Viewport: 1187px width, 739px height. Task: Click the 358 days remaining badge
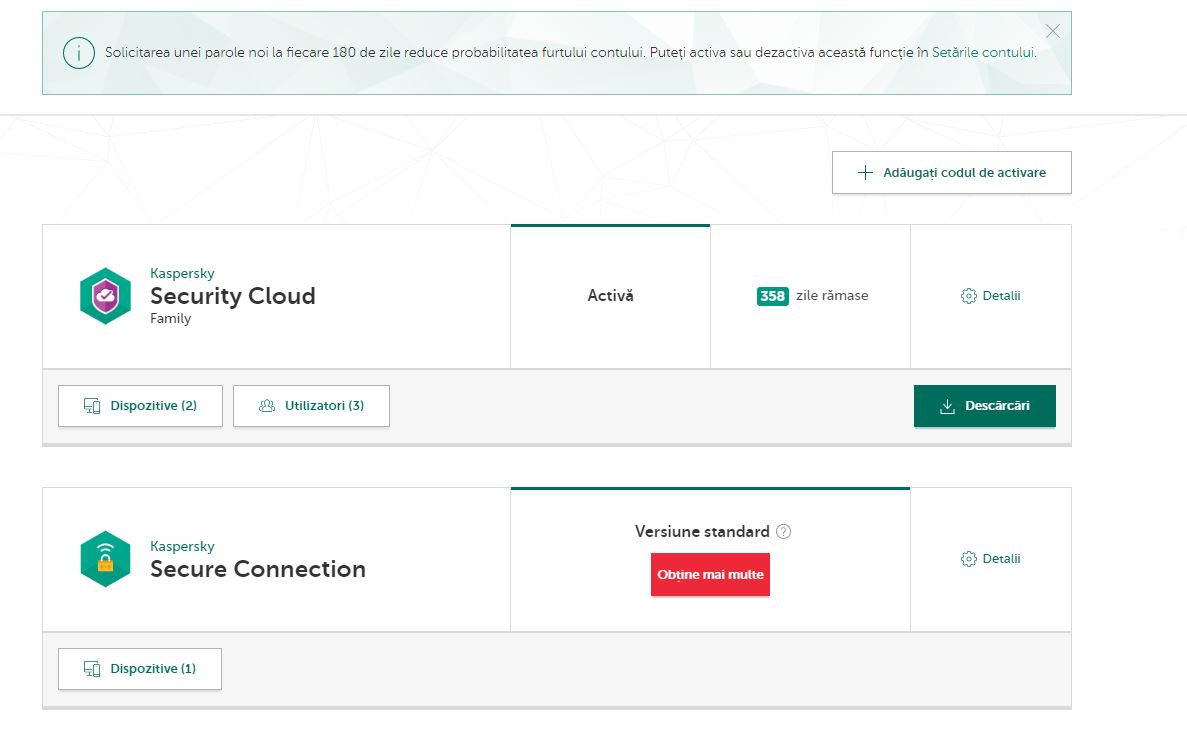tap(772, 296)
